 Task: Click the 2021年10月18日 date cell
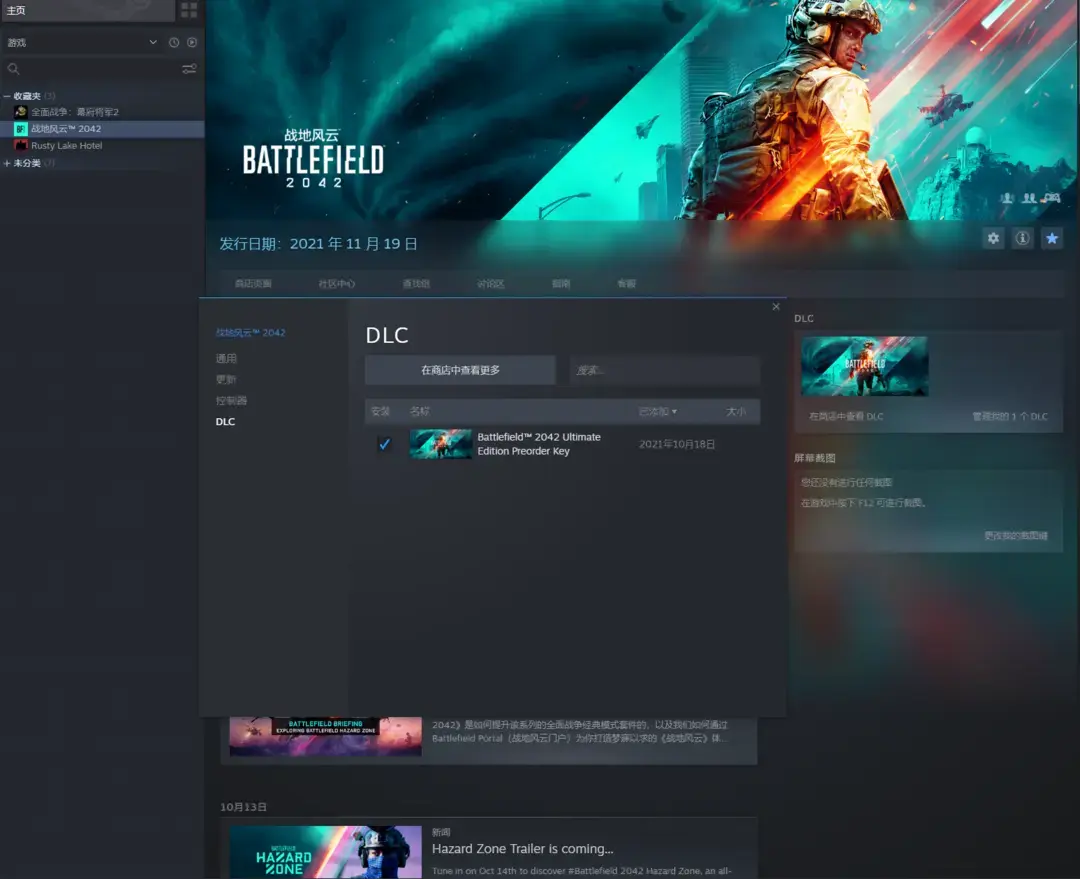point(677,444)
